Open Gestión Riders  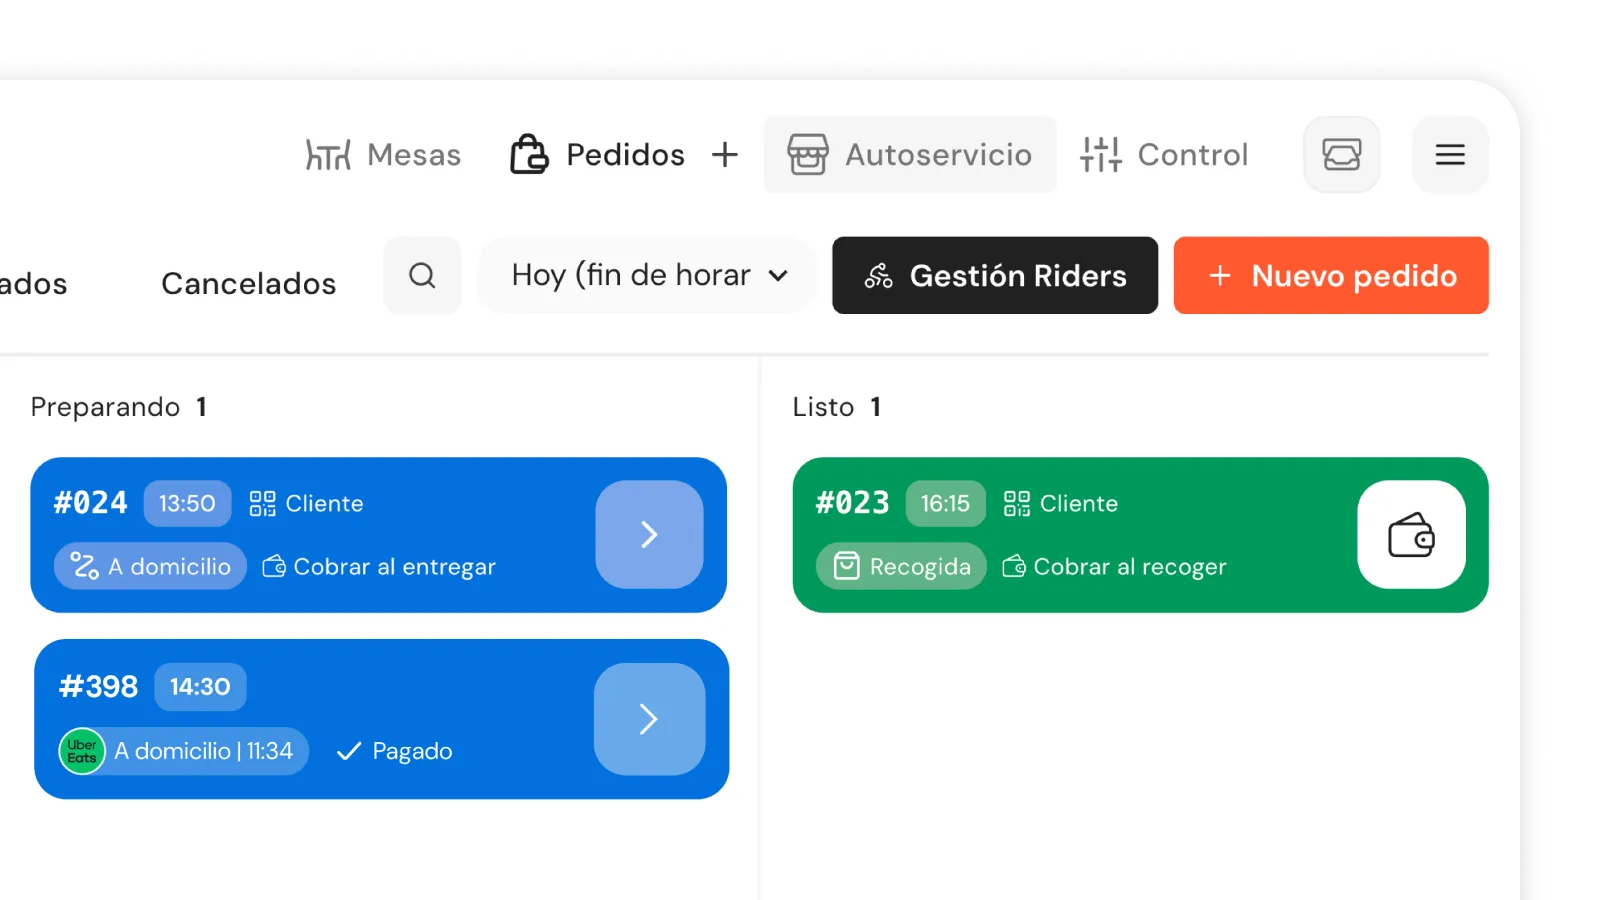[x=995, y=275]
